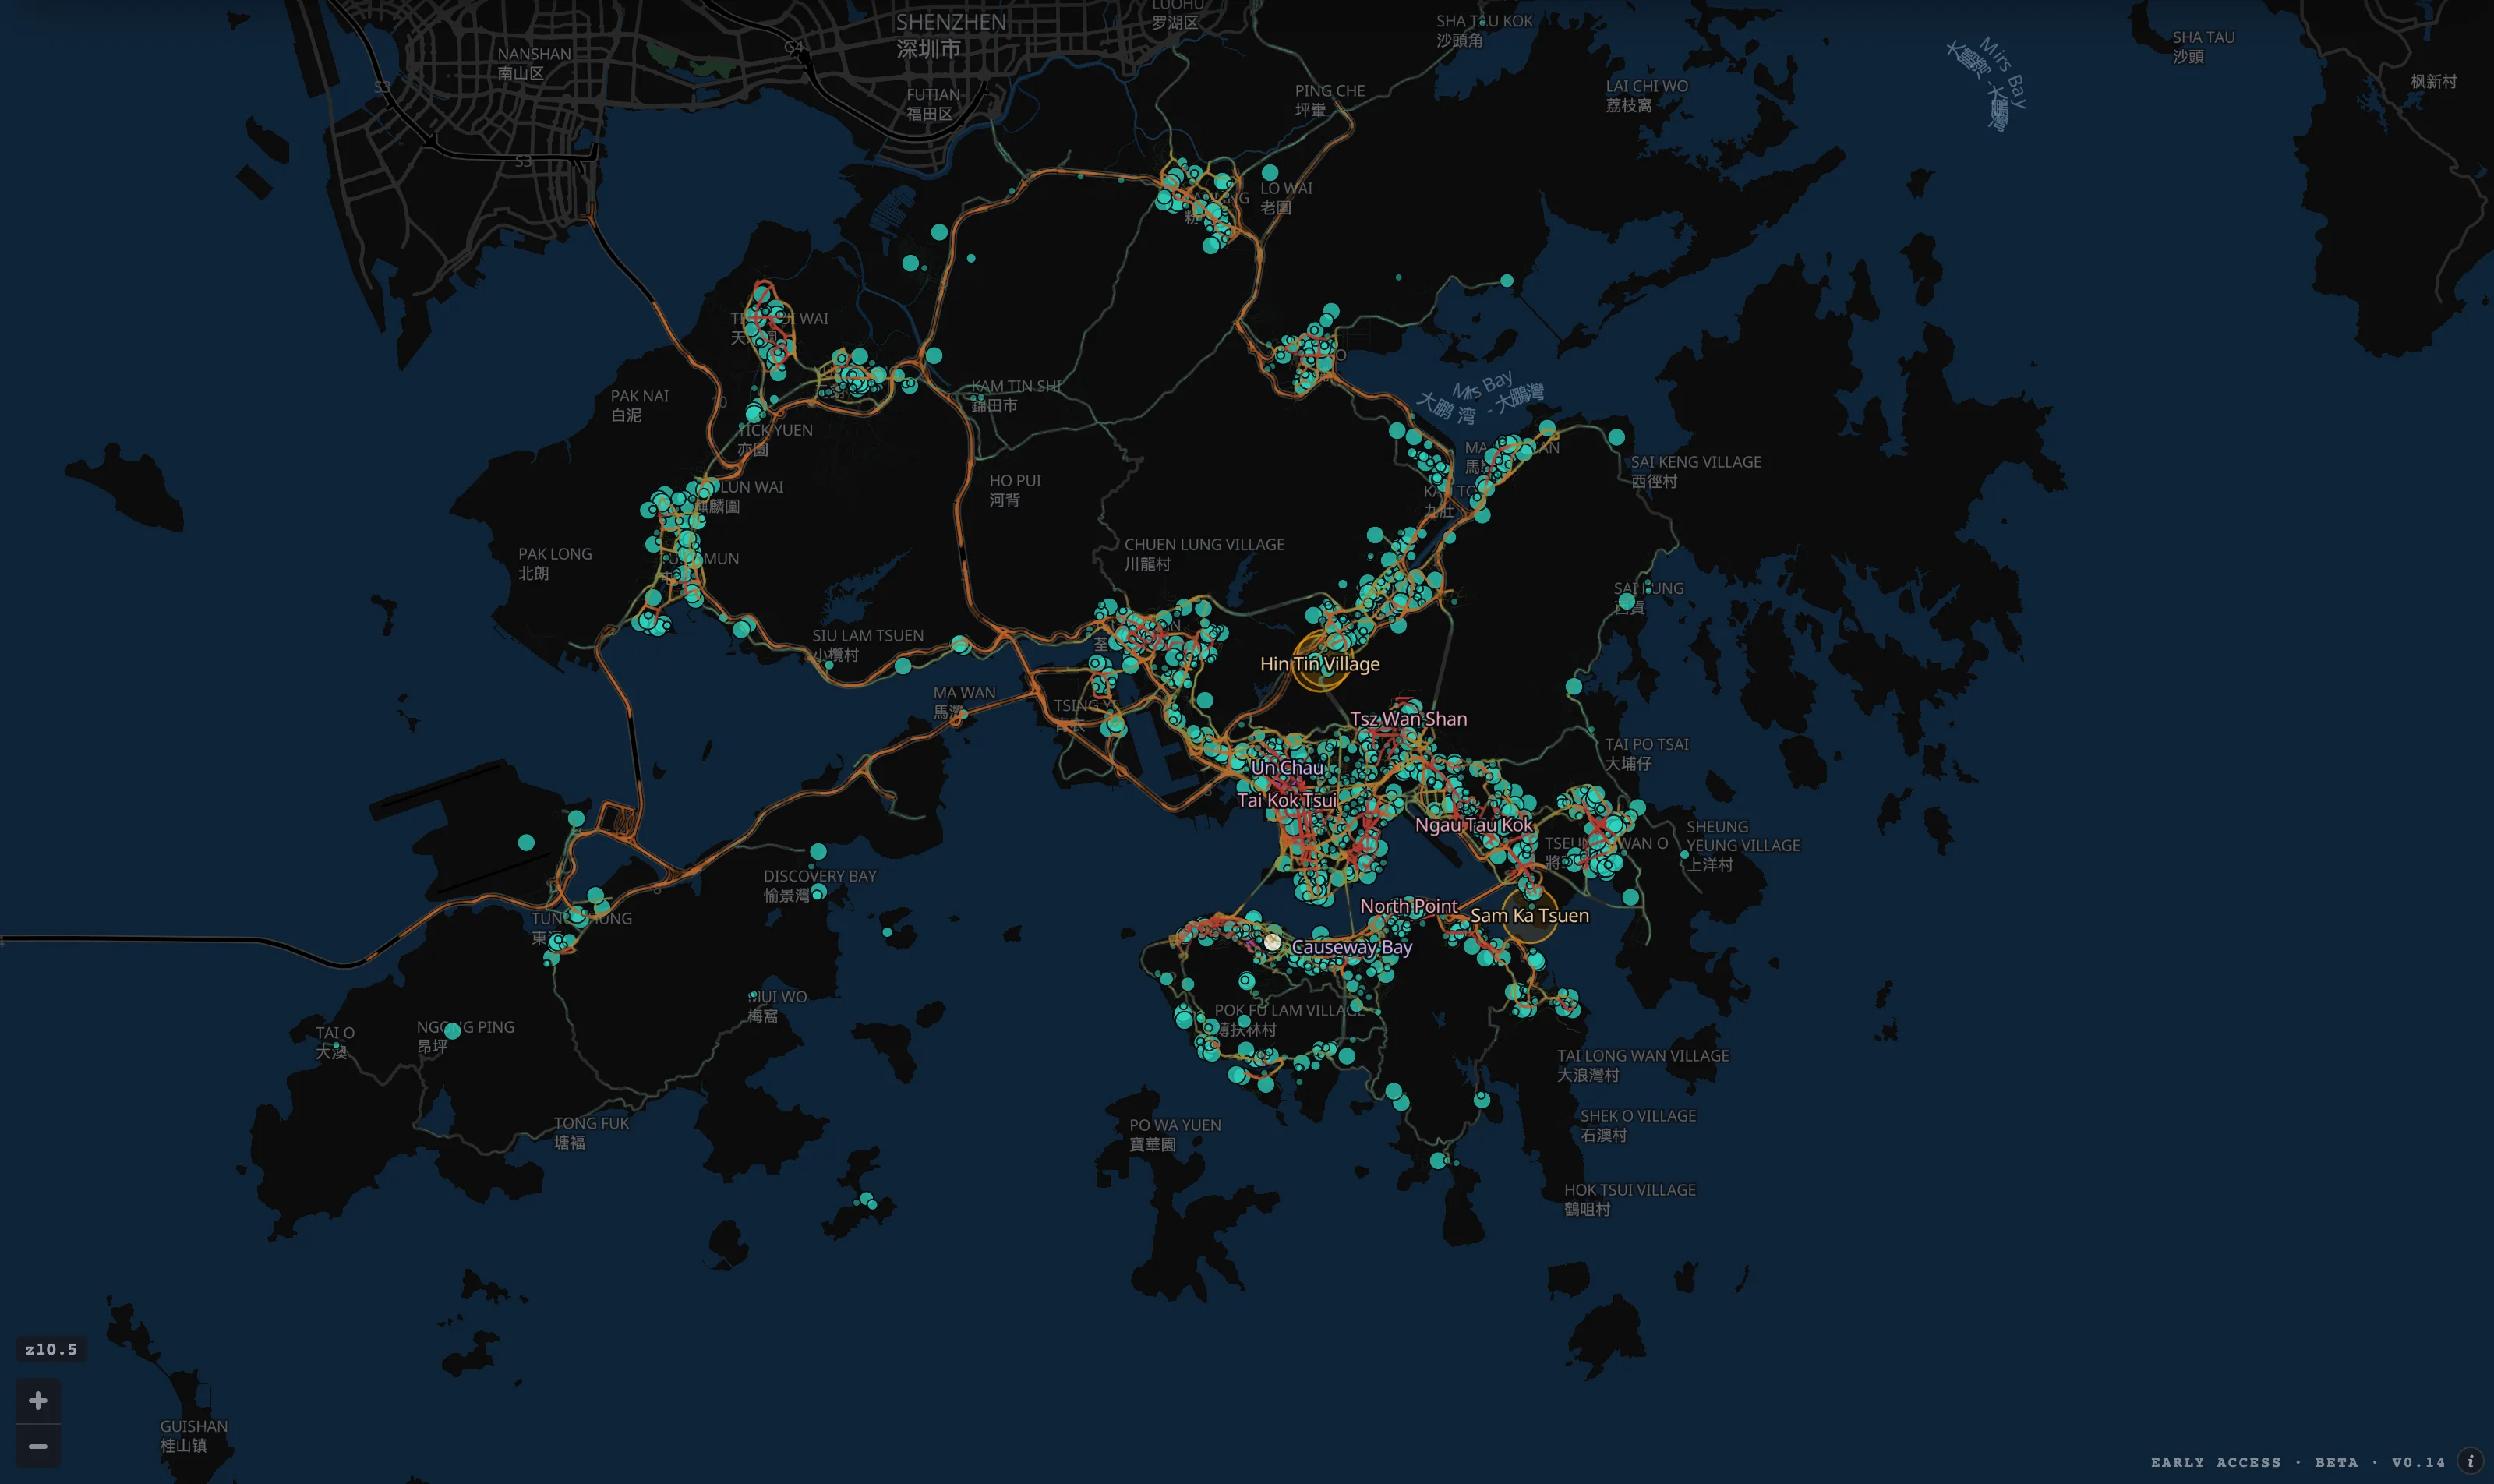Click the DISCOVERY BAY map label

tap(820, 885)
